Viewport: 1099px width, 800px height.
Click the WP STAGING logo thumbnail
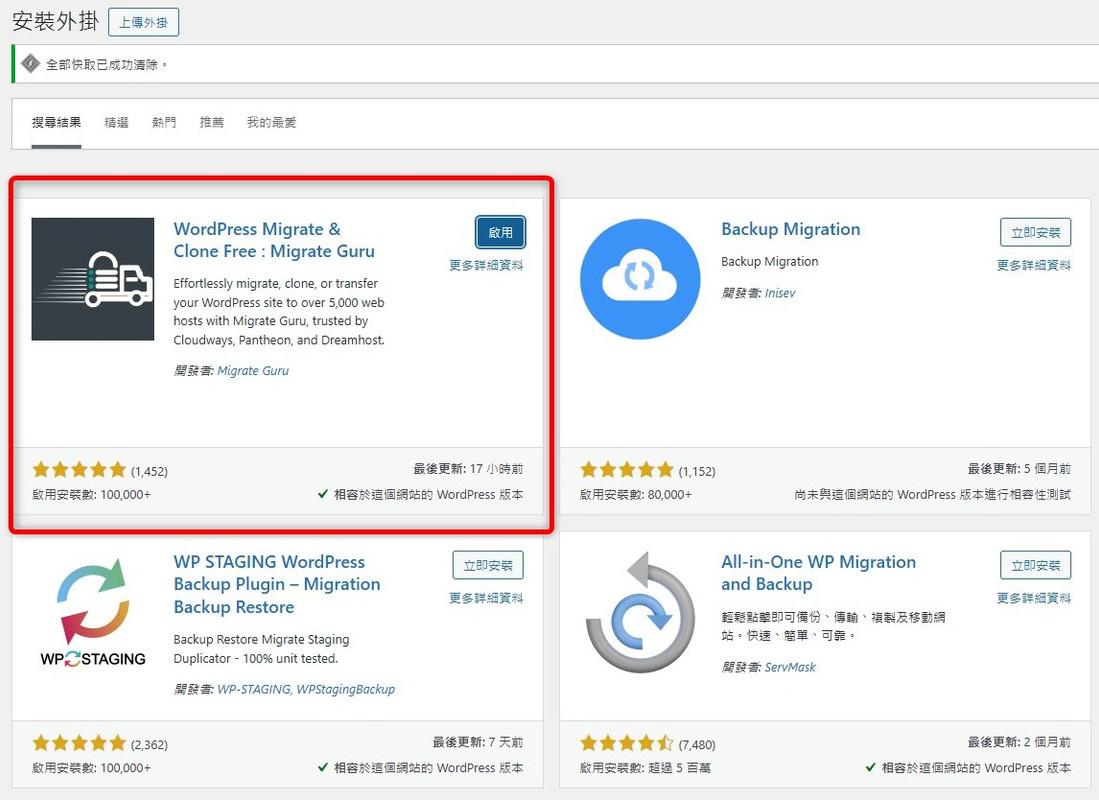93,612
